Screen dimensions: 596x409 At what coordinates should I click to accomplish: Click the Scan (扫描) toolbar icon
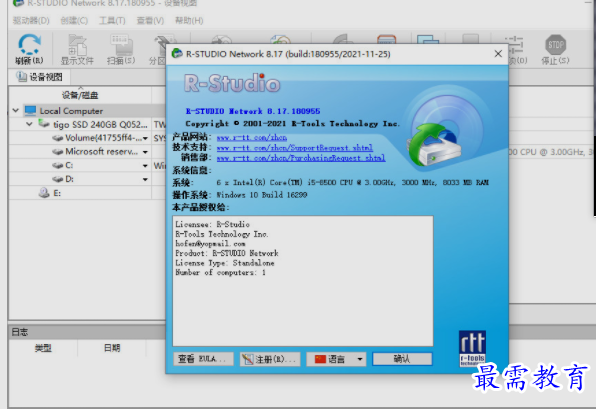click(121, 49)
